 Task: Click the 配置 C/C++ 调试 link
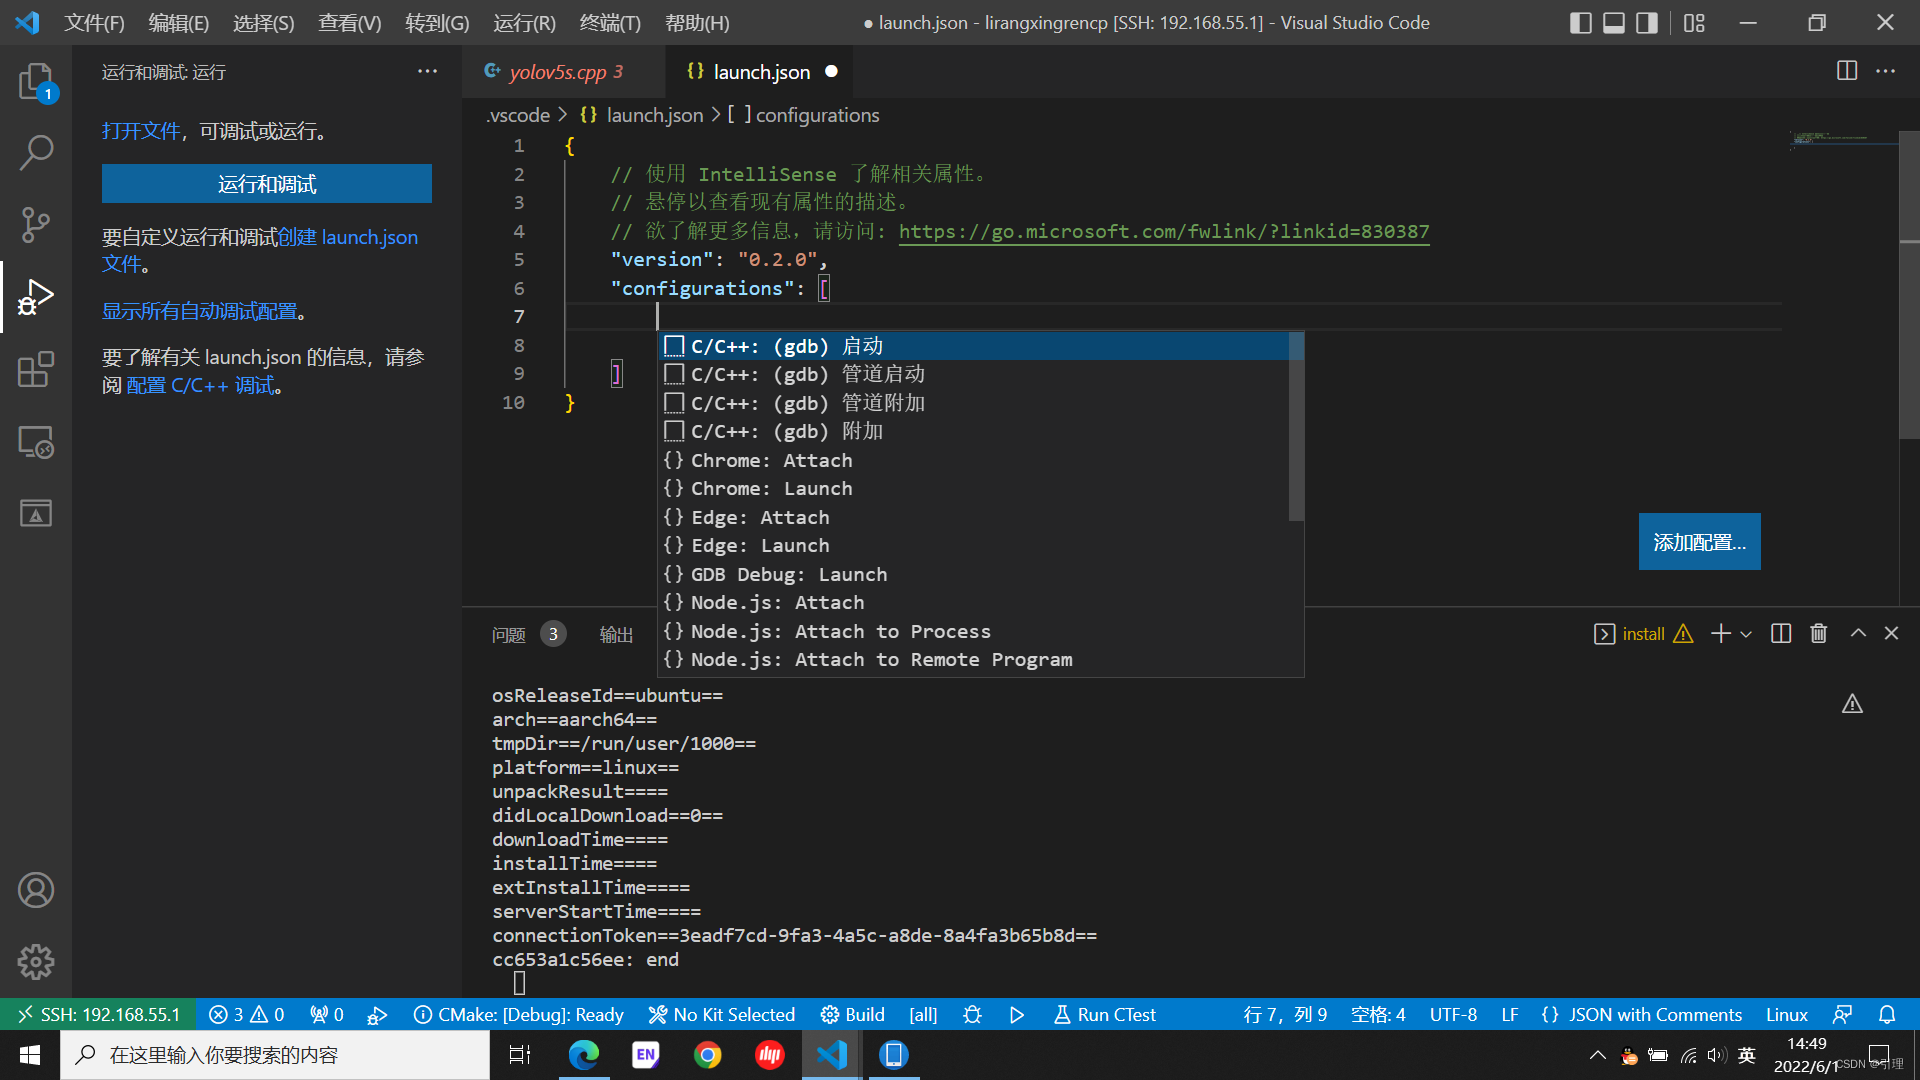coord(200,385)
